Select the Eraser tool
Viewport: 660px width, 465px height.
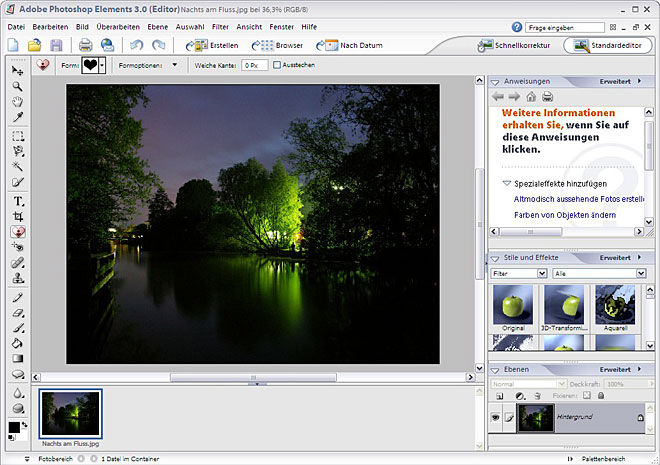click(x=18, y=313)
